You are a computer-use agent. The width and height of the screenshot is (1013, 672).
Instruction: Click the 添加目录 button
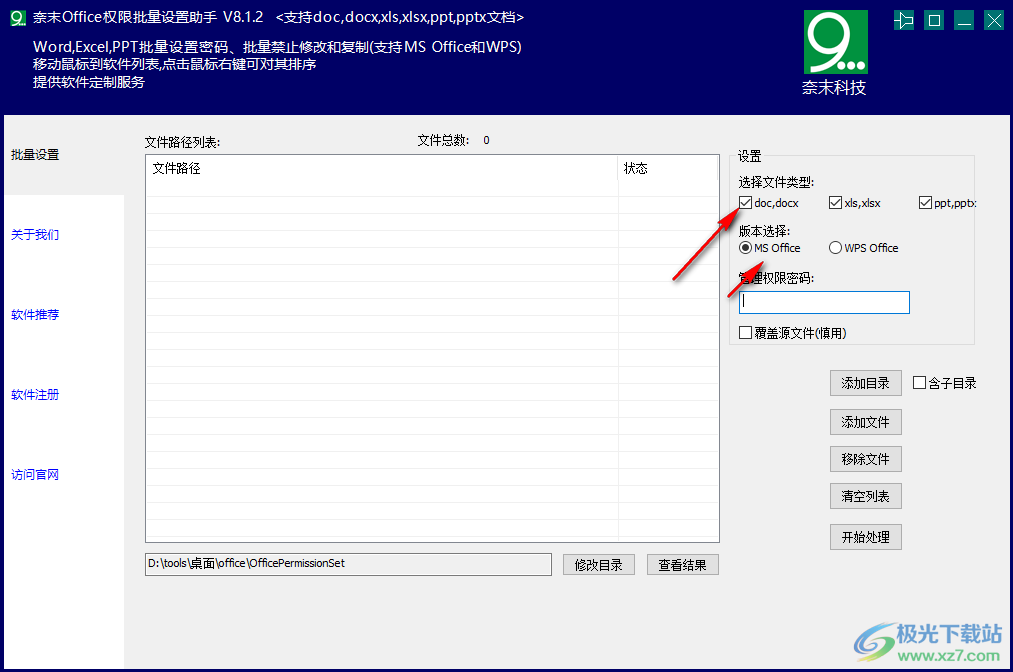point(866,384)
